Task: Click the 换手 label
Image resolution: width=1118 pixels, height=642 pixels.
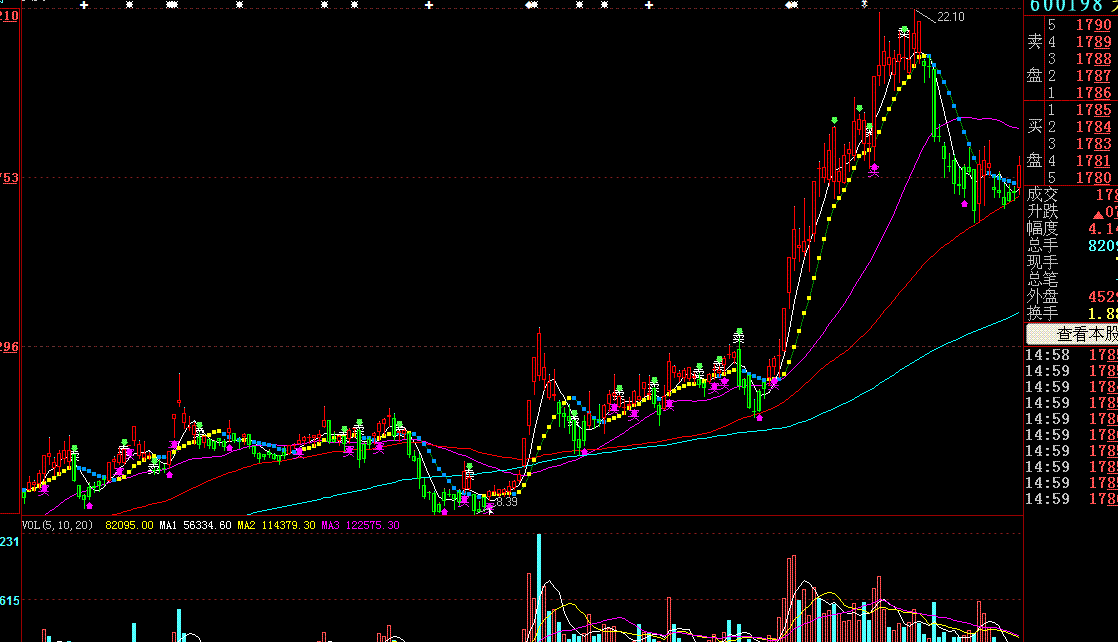Action: coord(1042,313)
